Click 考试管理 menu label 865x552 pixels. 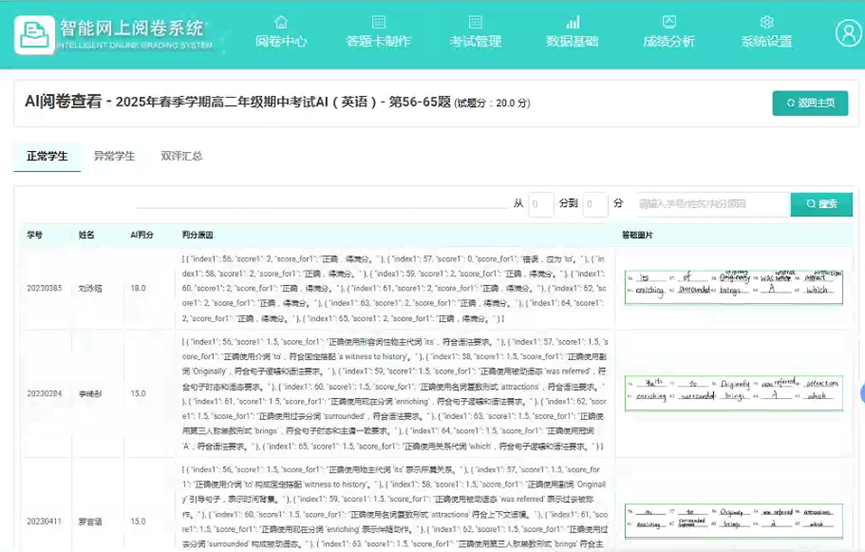point(475,41)
